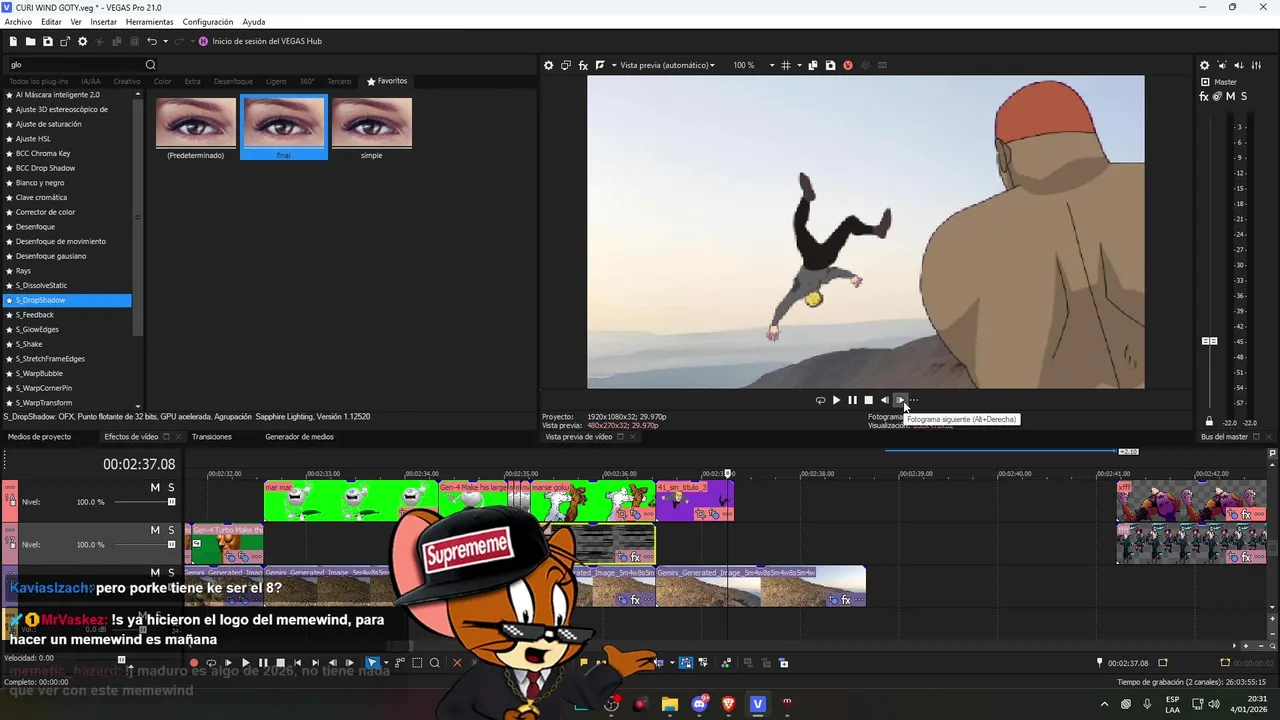Open the Tercero plug-in category tab
Image resolution: width=1280 pixels, height=720 pixels.
coord(339,81)
